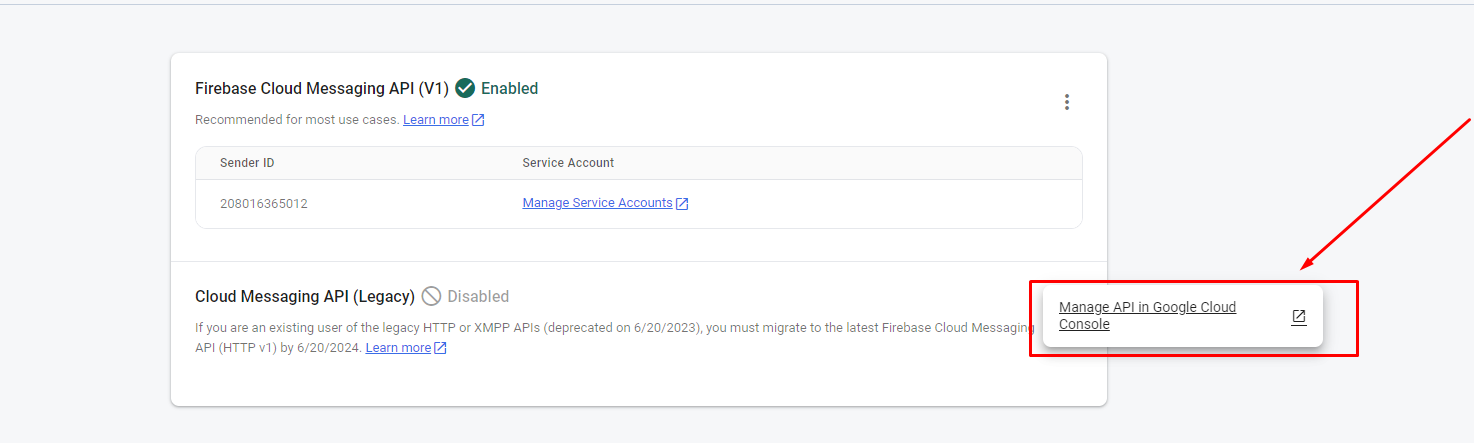This screenshot has height=443, width=1474.
Task: Click external-link icon in Manage API popup
Action: click(1298, 316)
